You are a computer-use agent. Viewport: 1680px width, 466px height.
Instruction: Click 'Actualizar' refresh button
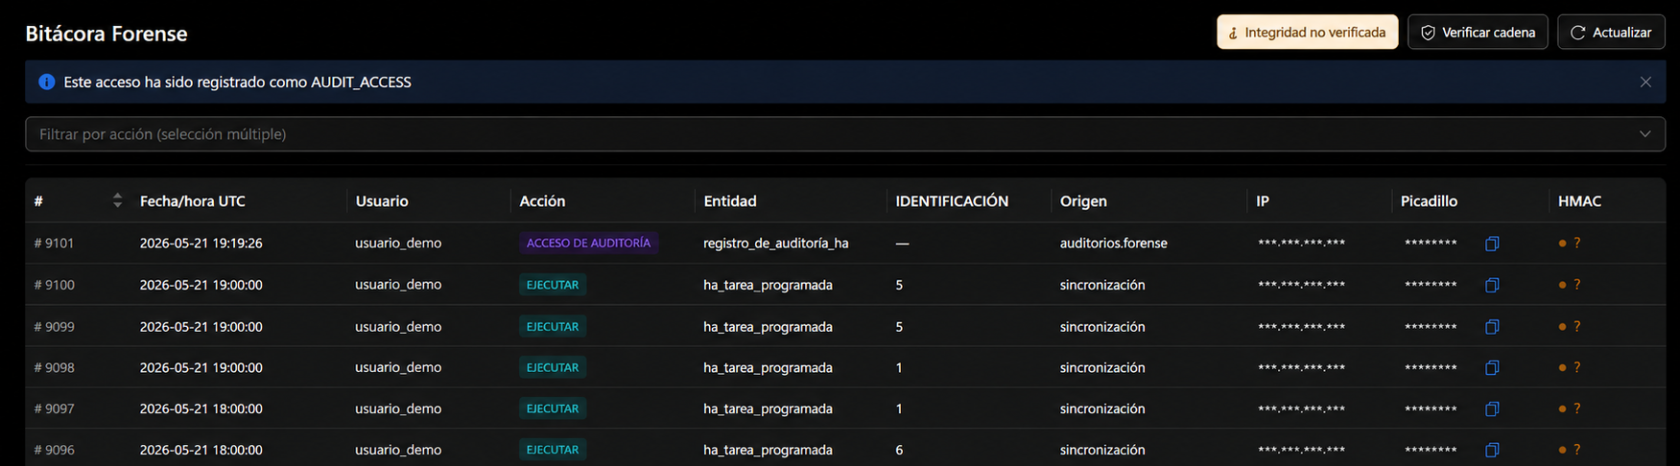click(1611, 32)
